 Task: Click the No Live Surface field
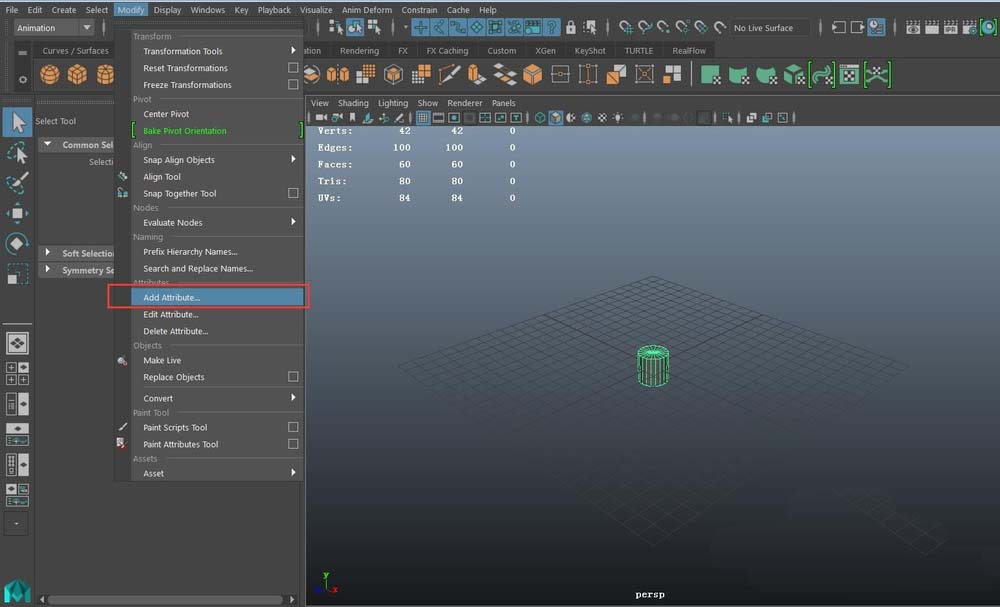(769, 28)
